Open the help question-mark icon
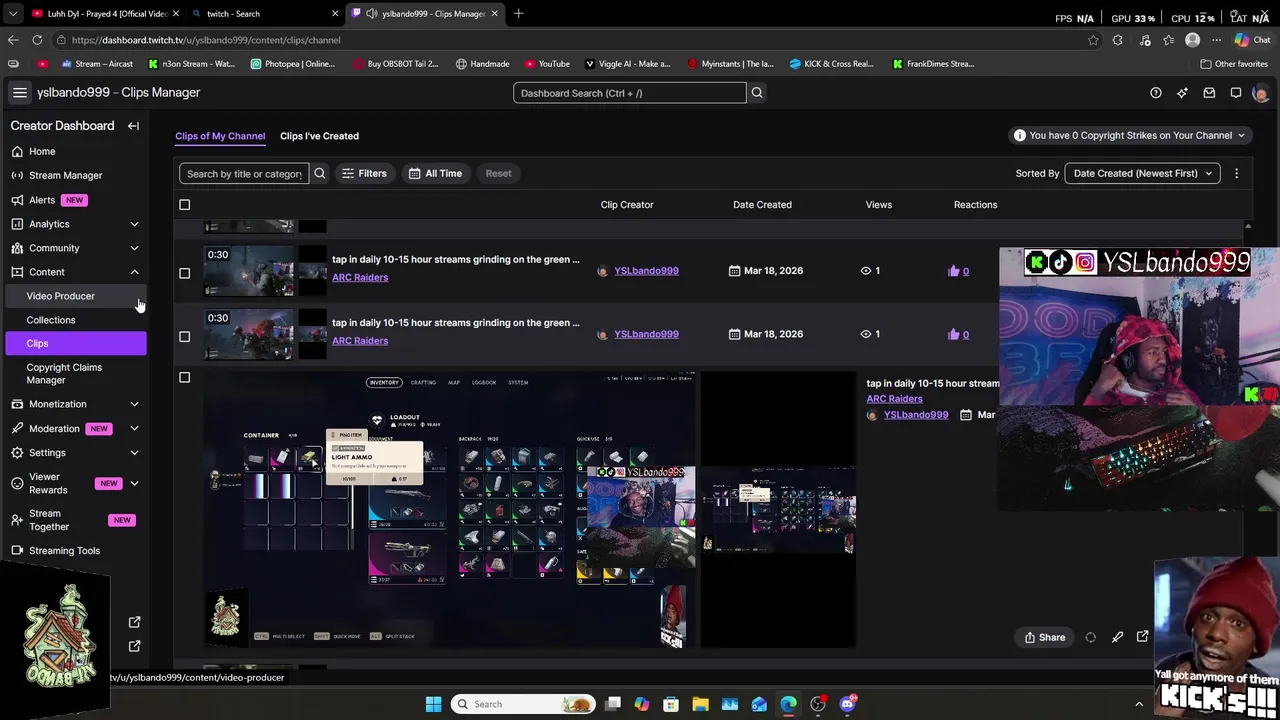 pyautogui.click(x=1156, y=93)
